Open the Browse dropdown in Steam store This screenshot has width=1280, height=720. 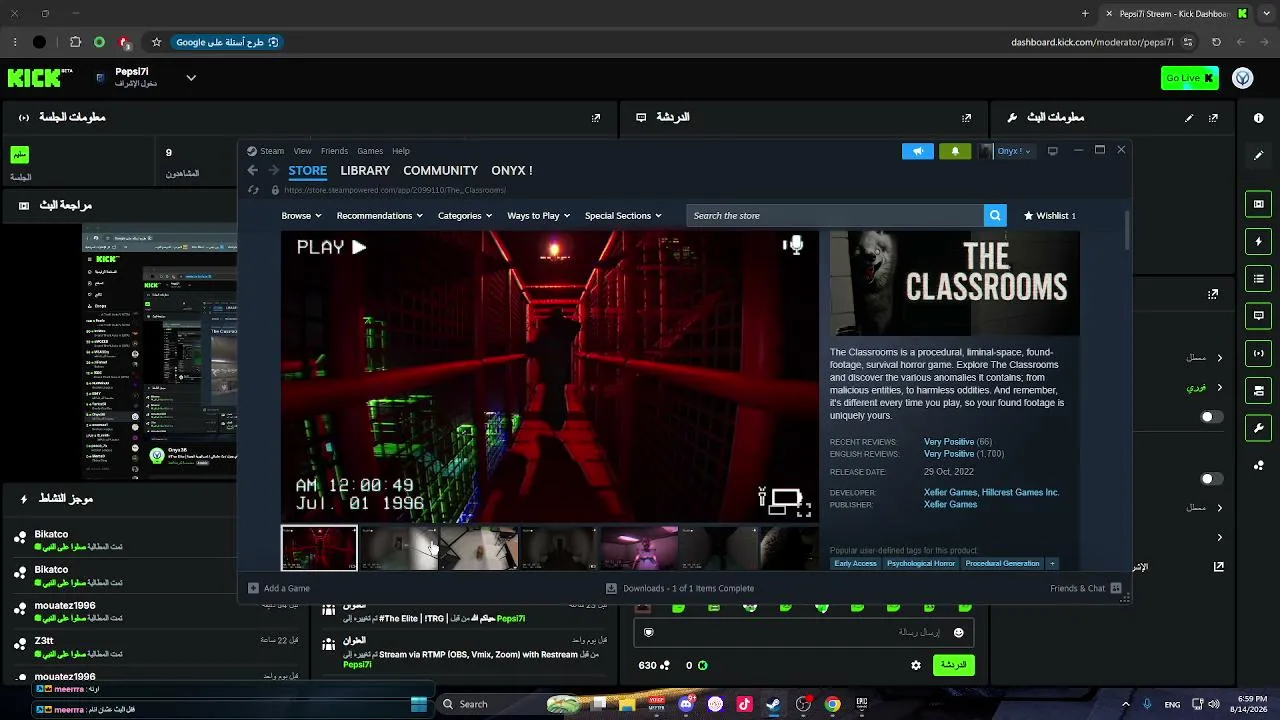click(x=301, y=215)
